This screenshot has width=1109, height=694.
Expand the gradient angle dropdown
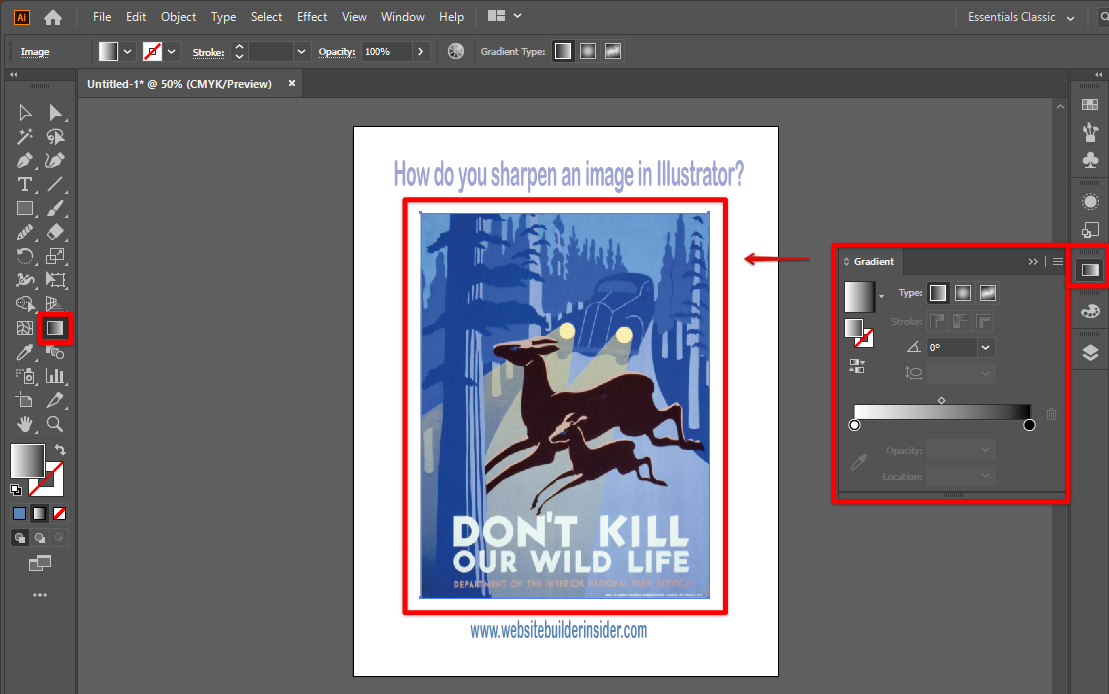point(986,348)
